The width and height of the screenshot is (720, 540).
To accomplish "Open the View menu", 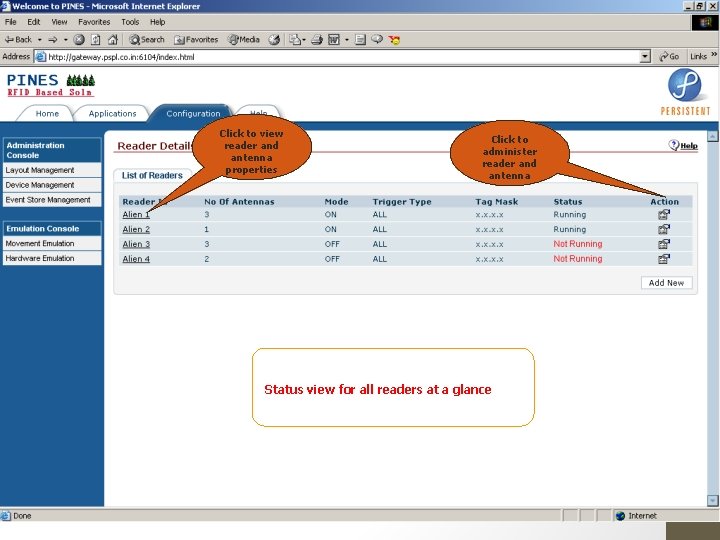I will 59,22.
